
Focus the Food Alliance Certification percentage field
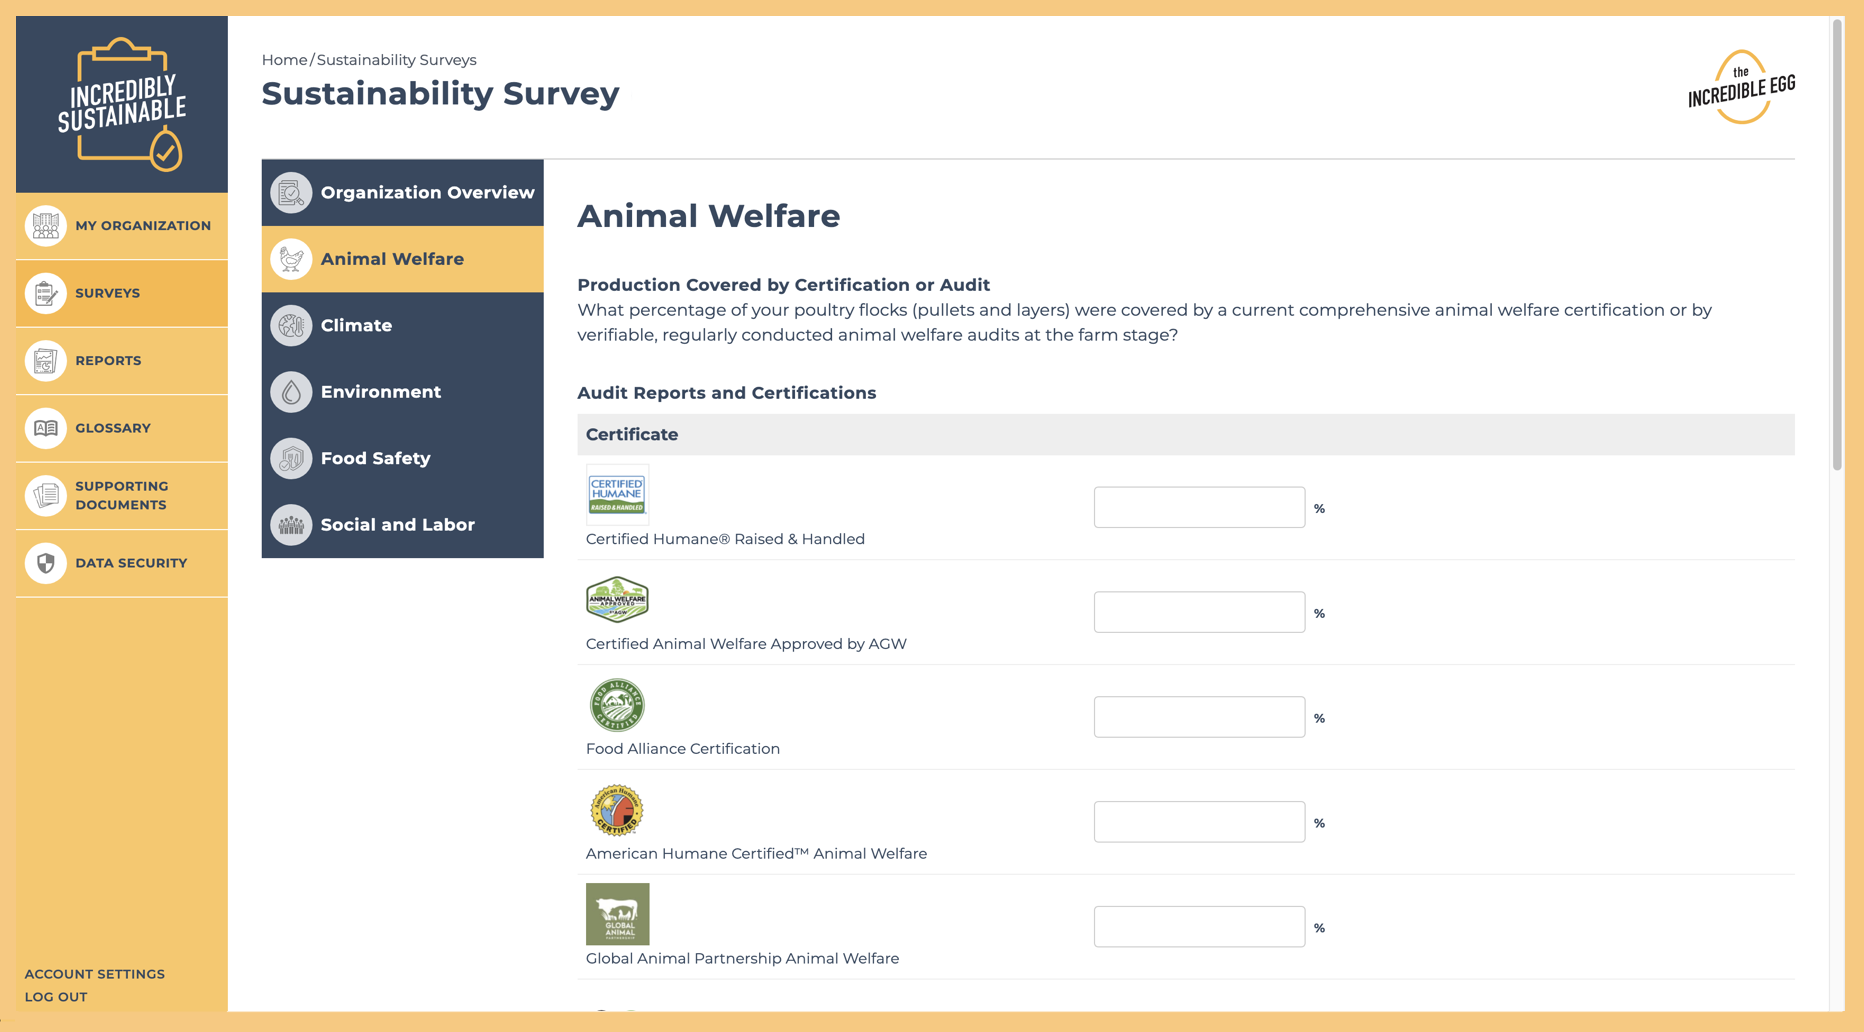pos(1198,717)
